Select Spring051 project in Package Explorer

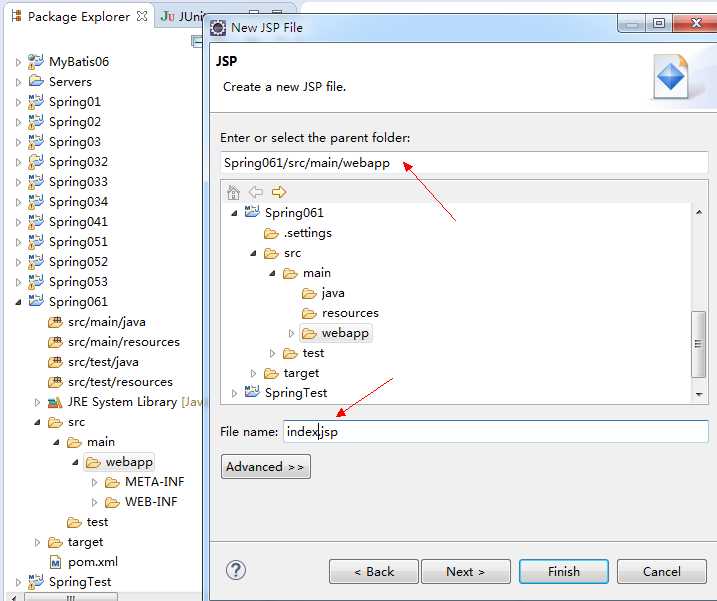[78, 242]
